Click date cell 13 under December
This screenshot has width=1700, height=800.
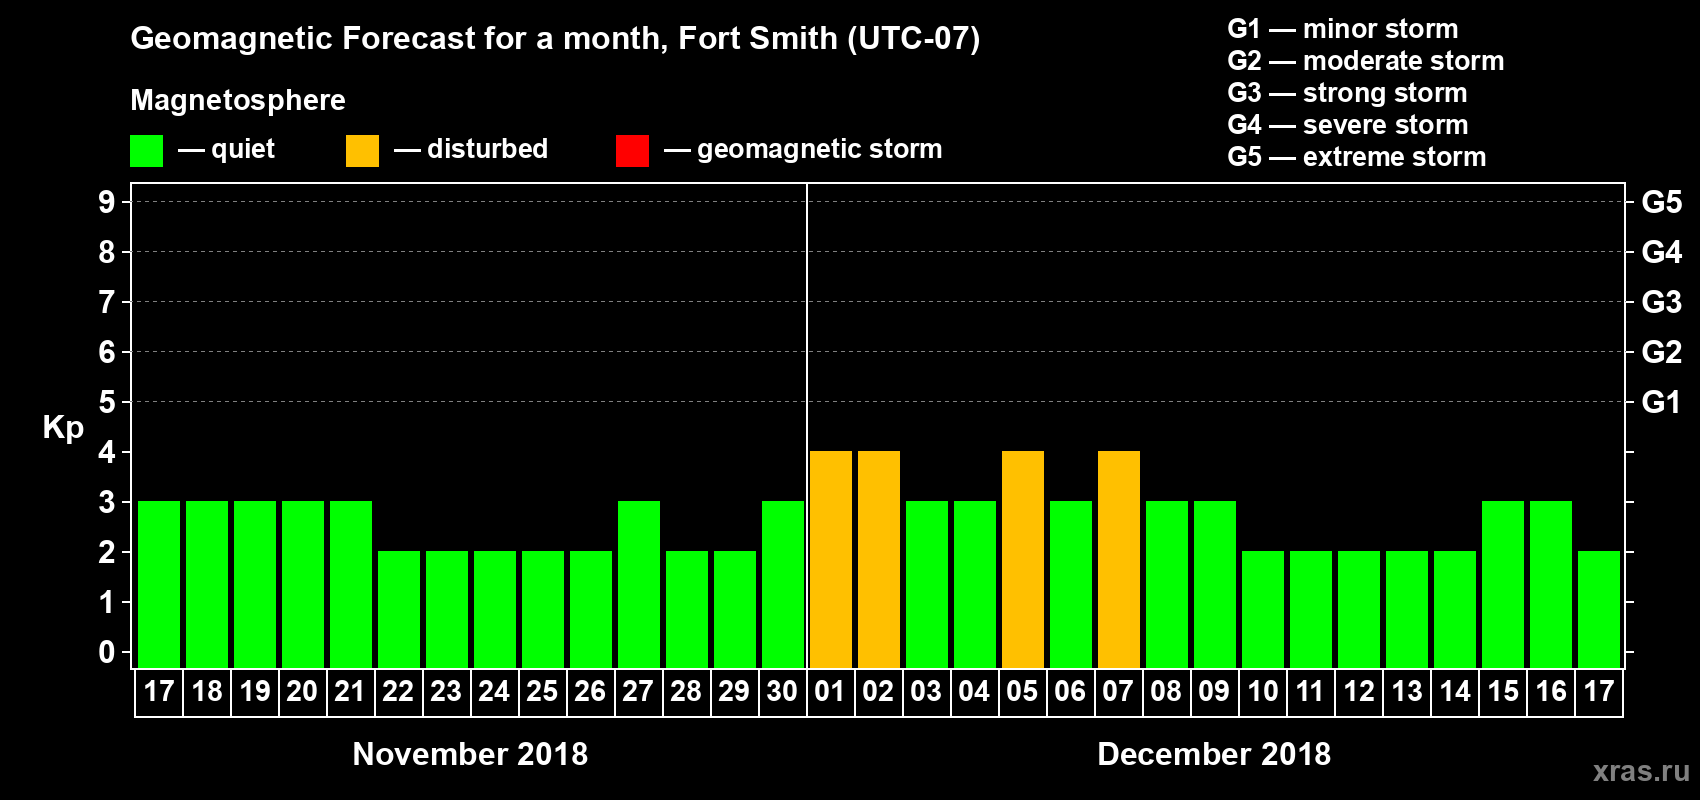click(x=1407, y=692)
